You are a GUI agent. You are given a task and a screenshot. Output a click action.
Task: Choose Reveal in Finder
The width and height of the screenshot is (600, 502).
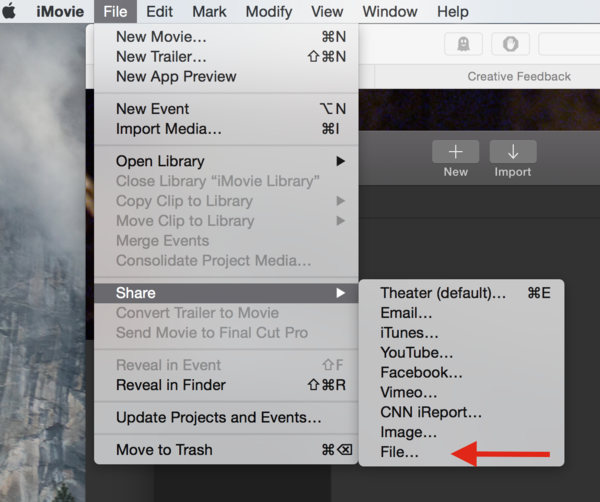pos(226,385)
